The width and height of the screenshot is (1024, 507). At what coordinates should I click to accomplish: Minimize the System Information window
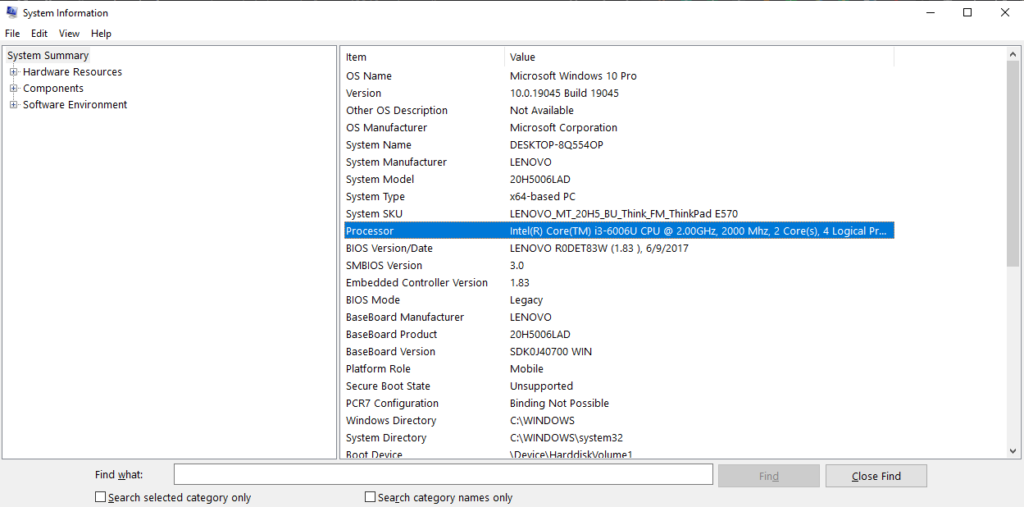coord(930,12)
